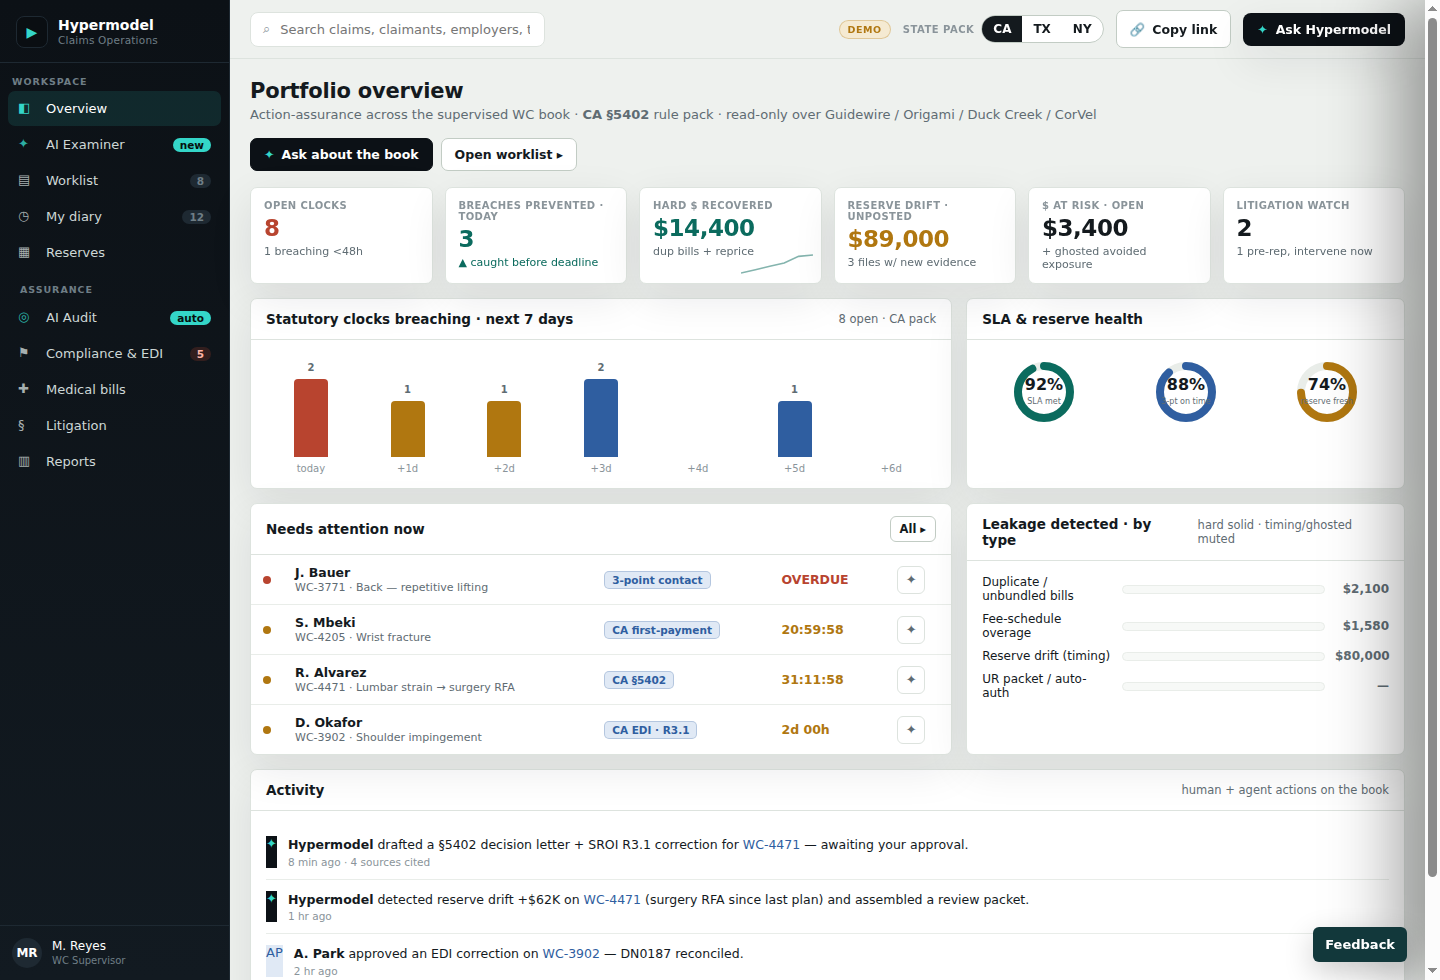The height and width of the screenshot is (980, 1440).
Task: Click the Compliance & EDI flag icon
Action: pyautogui.click(x=24, y=354)
